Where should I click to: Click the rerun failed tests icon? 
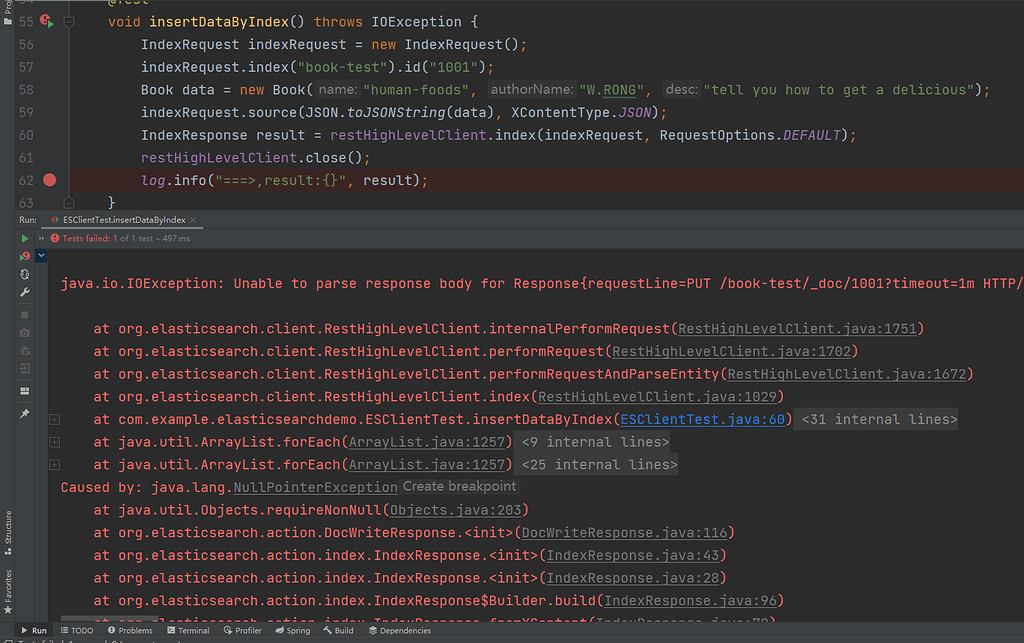[x=23, y=257]
